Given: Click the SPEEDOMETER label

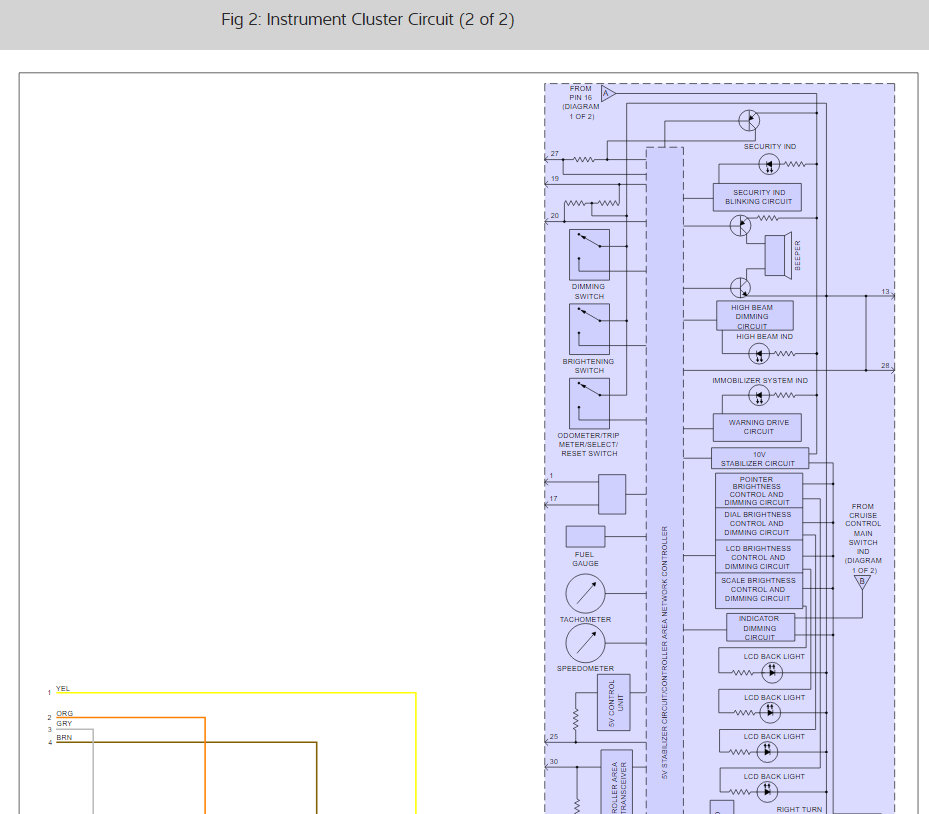Looking at the screenshot, I should 585,668.
